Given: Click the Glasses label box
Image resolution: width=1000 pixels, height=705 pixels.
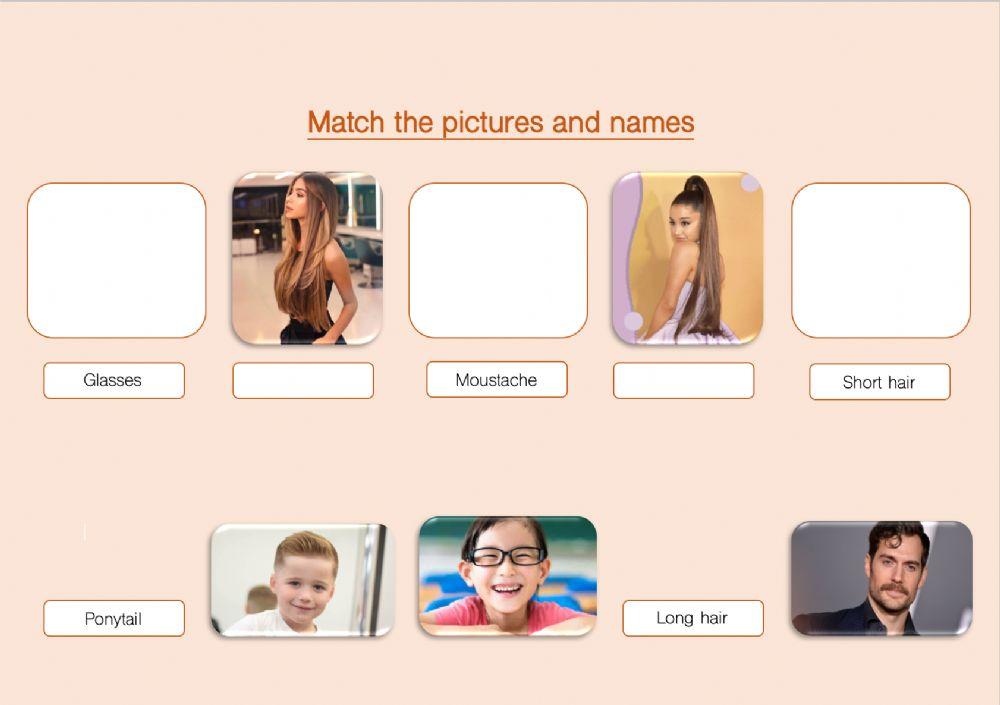Looking at the screenshot, I should click(x=114, y=380).
